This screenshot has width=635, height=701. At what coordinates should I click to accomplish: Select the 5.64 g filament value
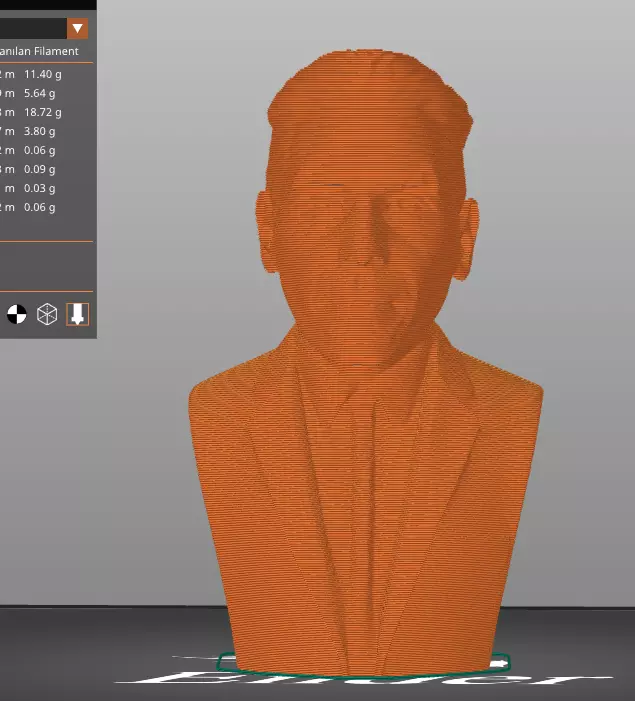coord(40,93)
